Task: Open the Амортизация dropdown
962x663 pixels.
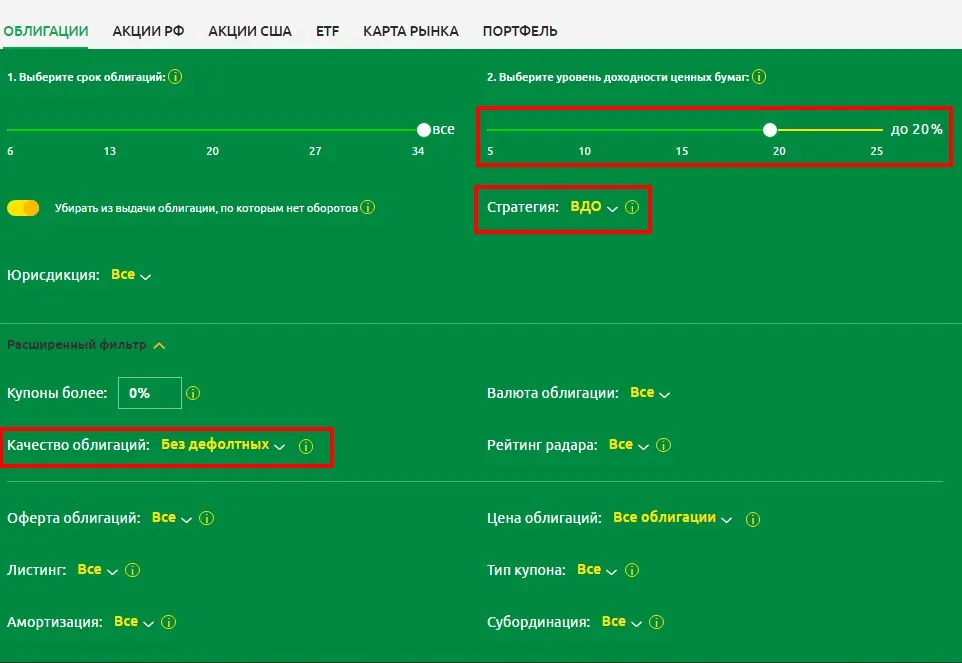Action: point(134,623)
